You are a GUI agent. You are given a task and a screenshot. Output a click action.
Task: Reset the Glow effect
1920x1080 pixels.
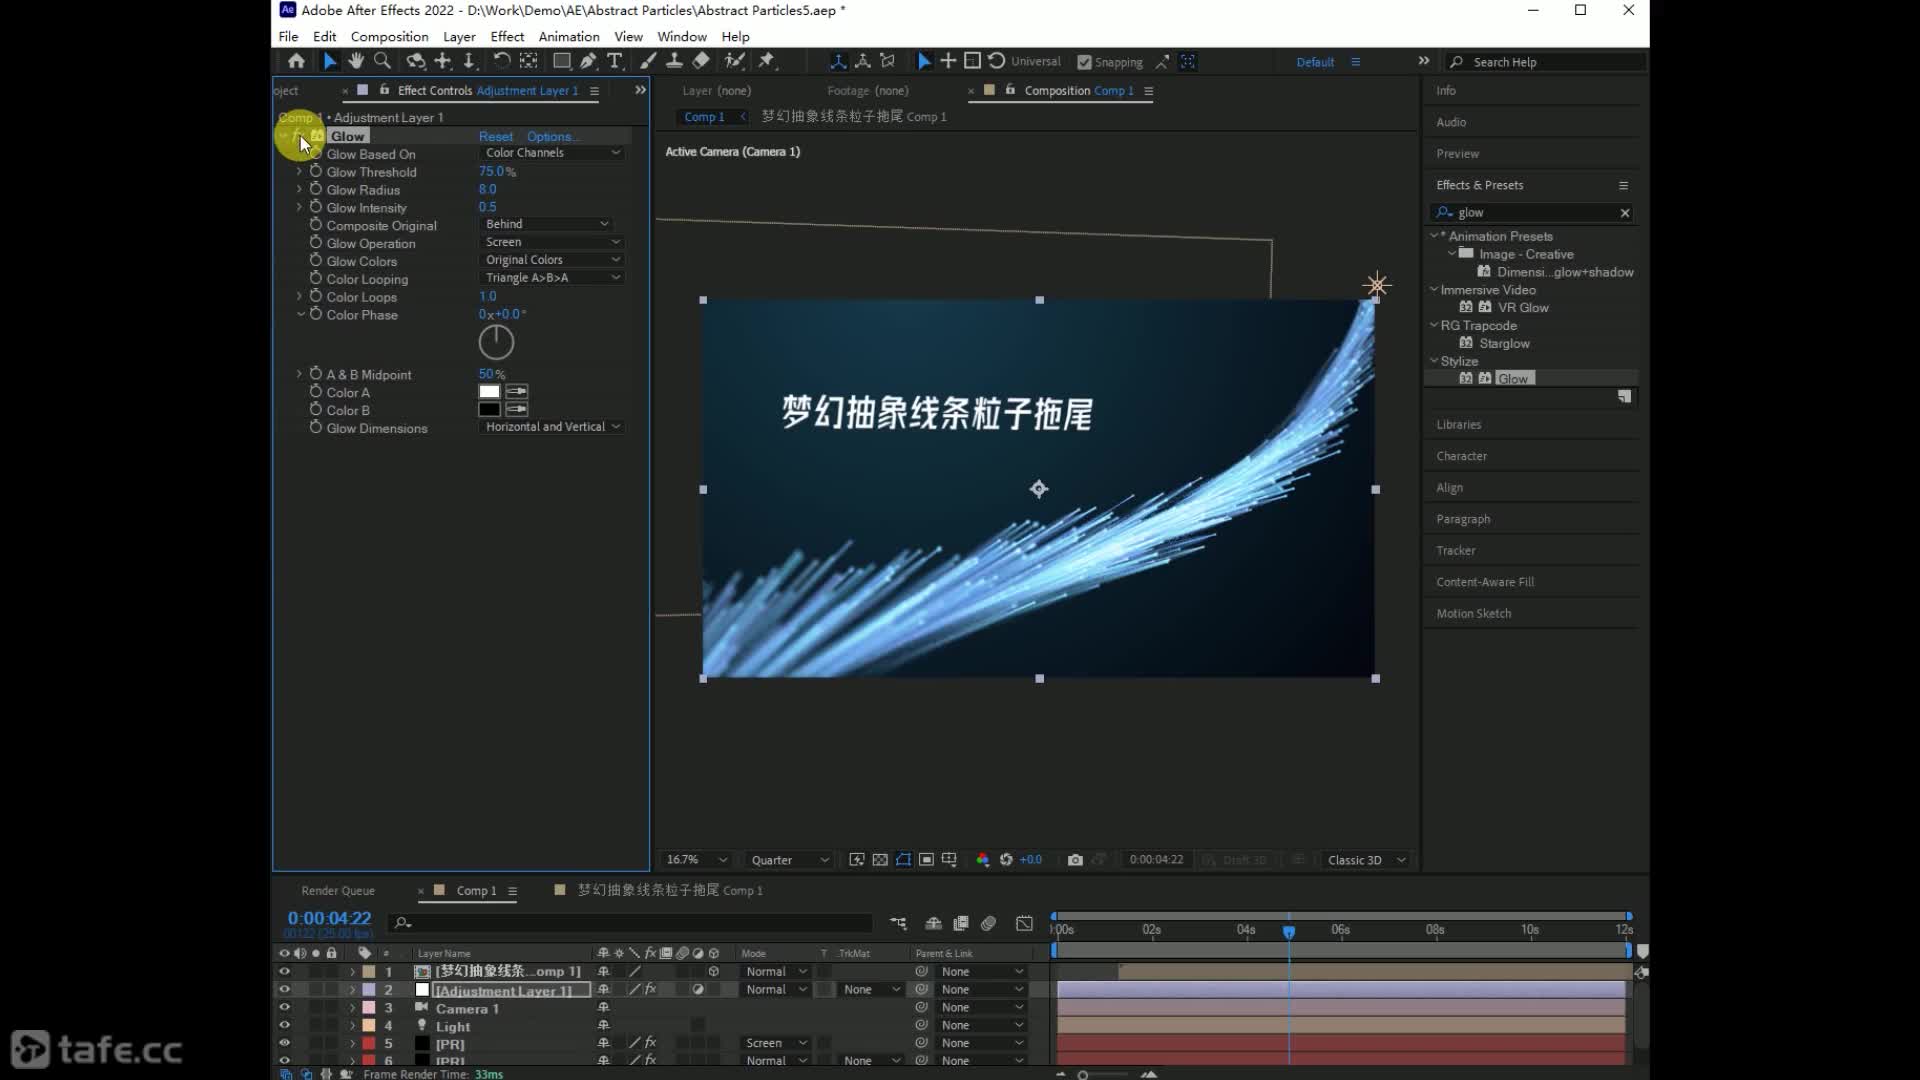click(x=496, y=136)
